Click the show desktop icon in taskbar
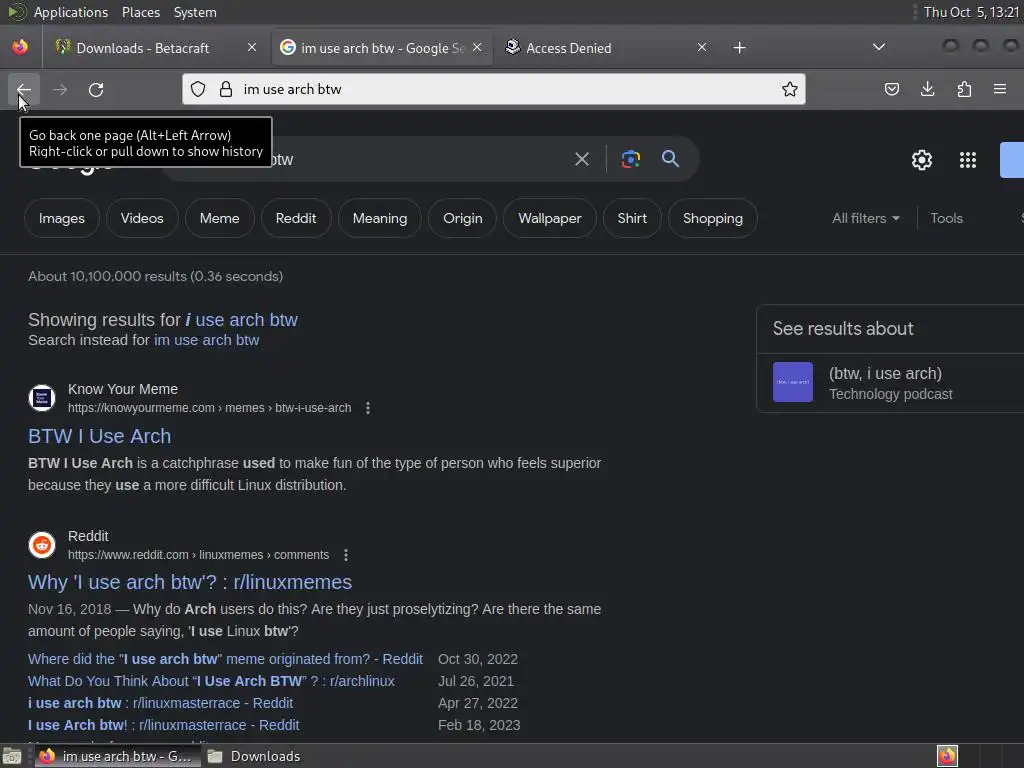The width and height of the screenshot is (1024, 768). [12, 756]
